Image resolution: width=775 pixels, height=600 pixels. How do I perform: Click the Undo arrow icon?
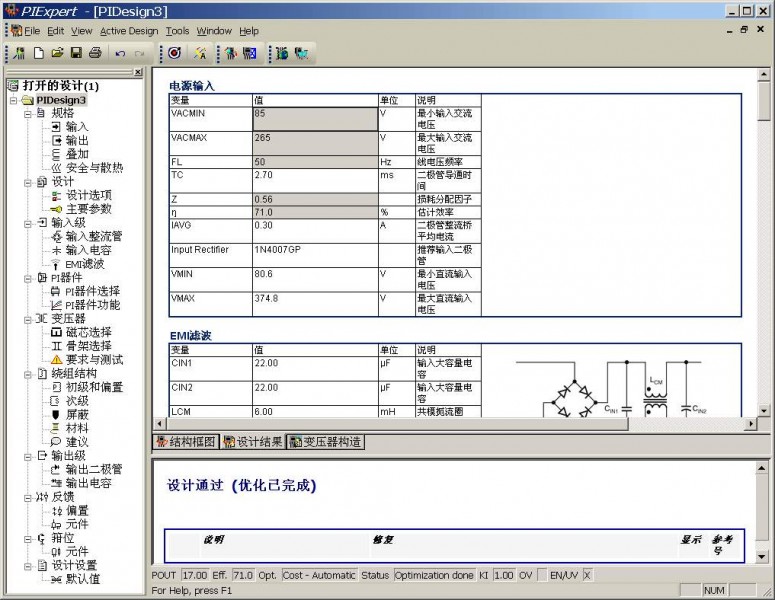[x=120, y=53]
